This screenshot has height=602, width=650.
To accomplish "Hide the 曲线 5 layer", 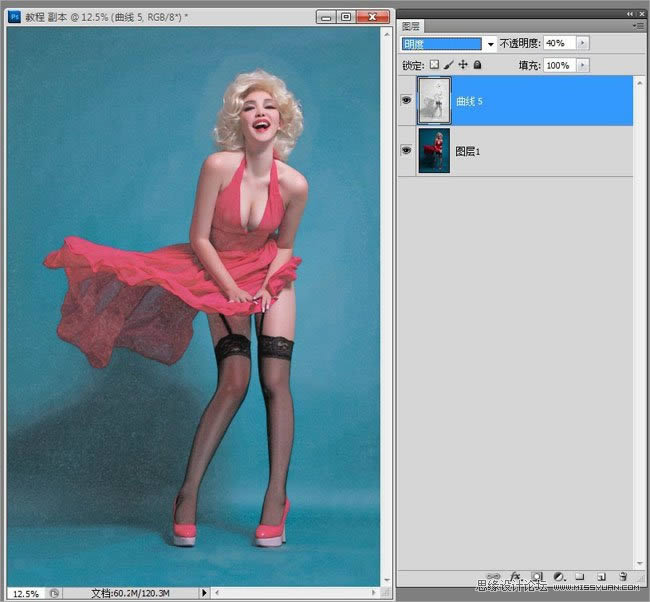I will click(x=406, y=101).
